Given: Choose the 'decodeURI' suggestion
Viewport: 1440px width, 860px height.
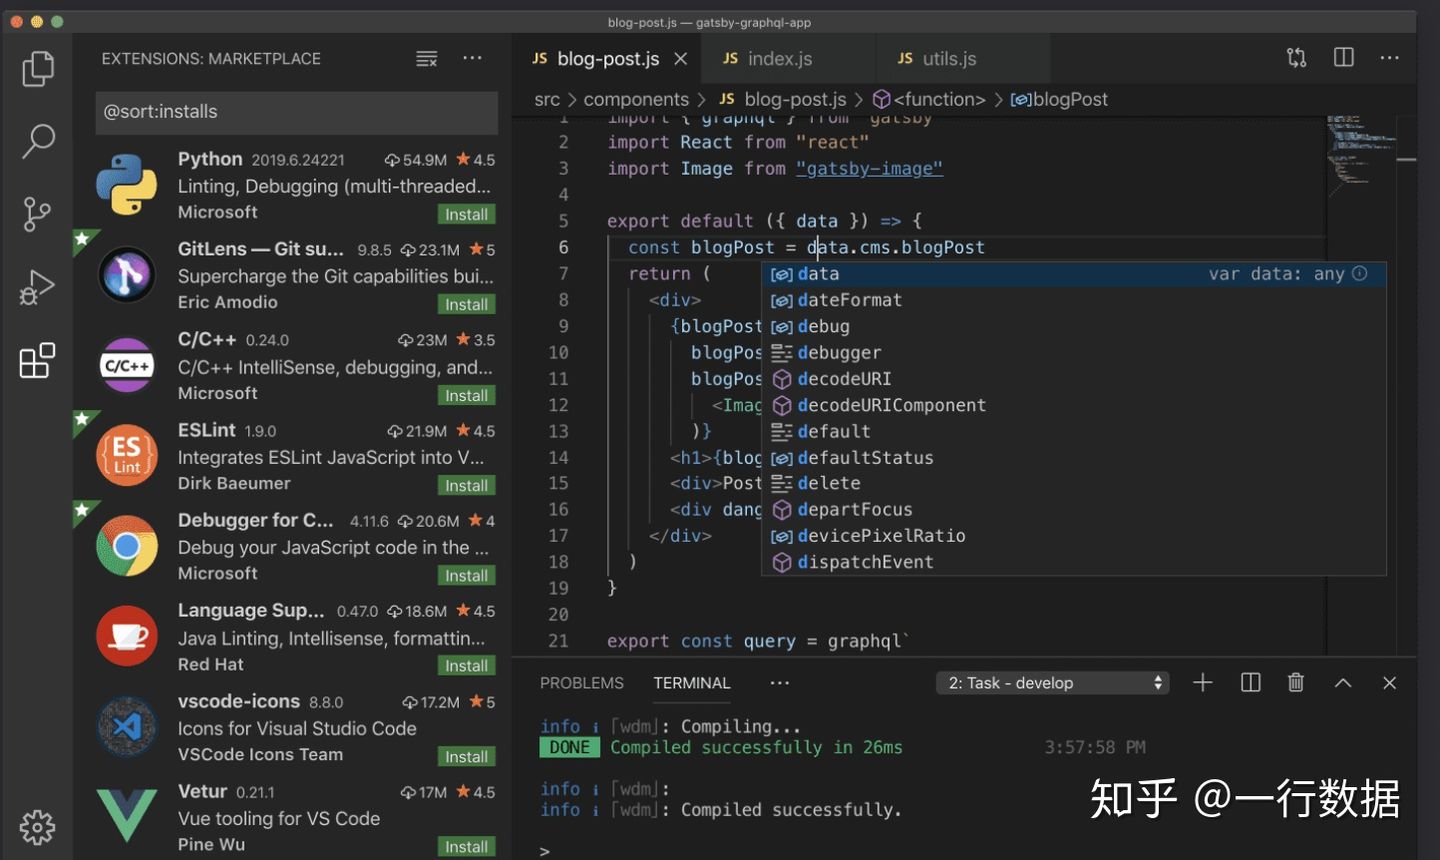Looking at the screenshot, I should (1074, 378).
